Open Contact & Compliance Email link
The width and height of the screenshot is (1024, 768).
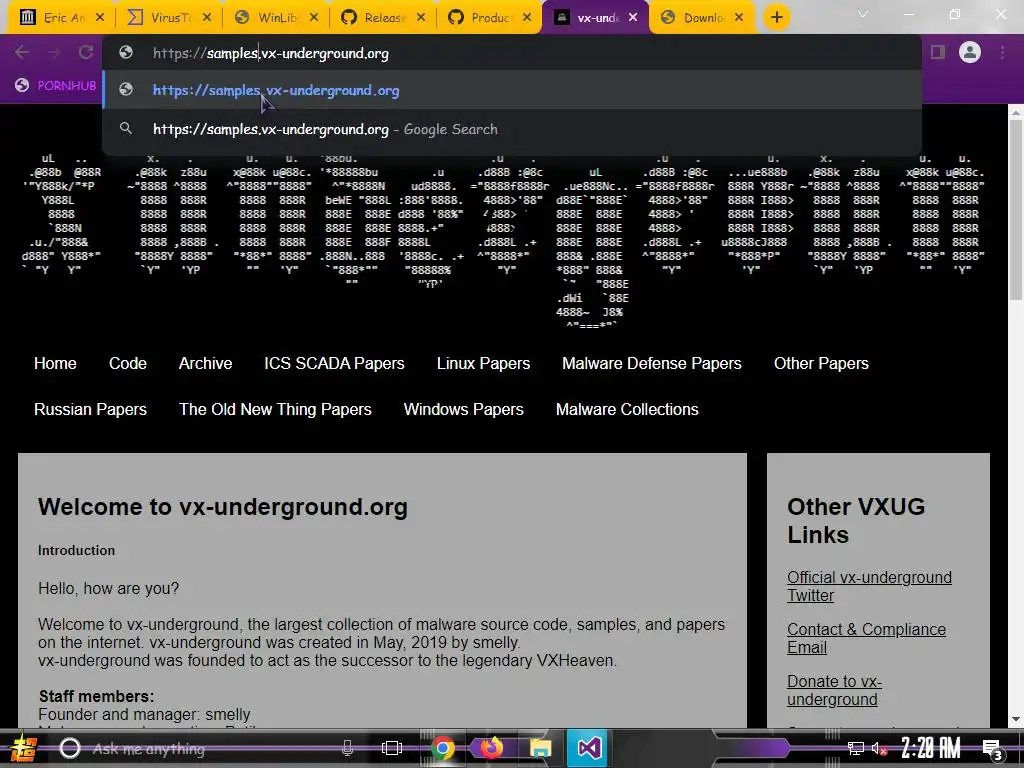[x=866, y=638]
